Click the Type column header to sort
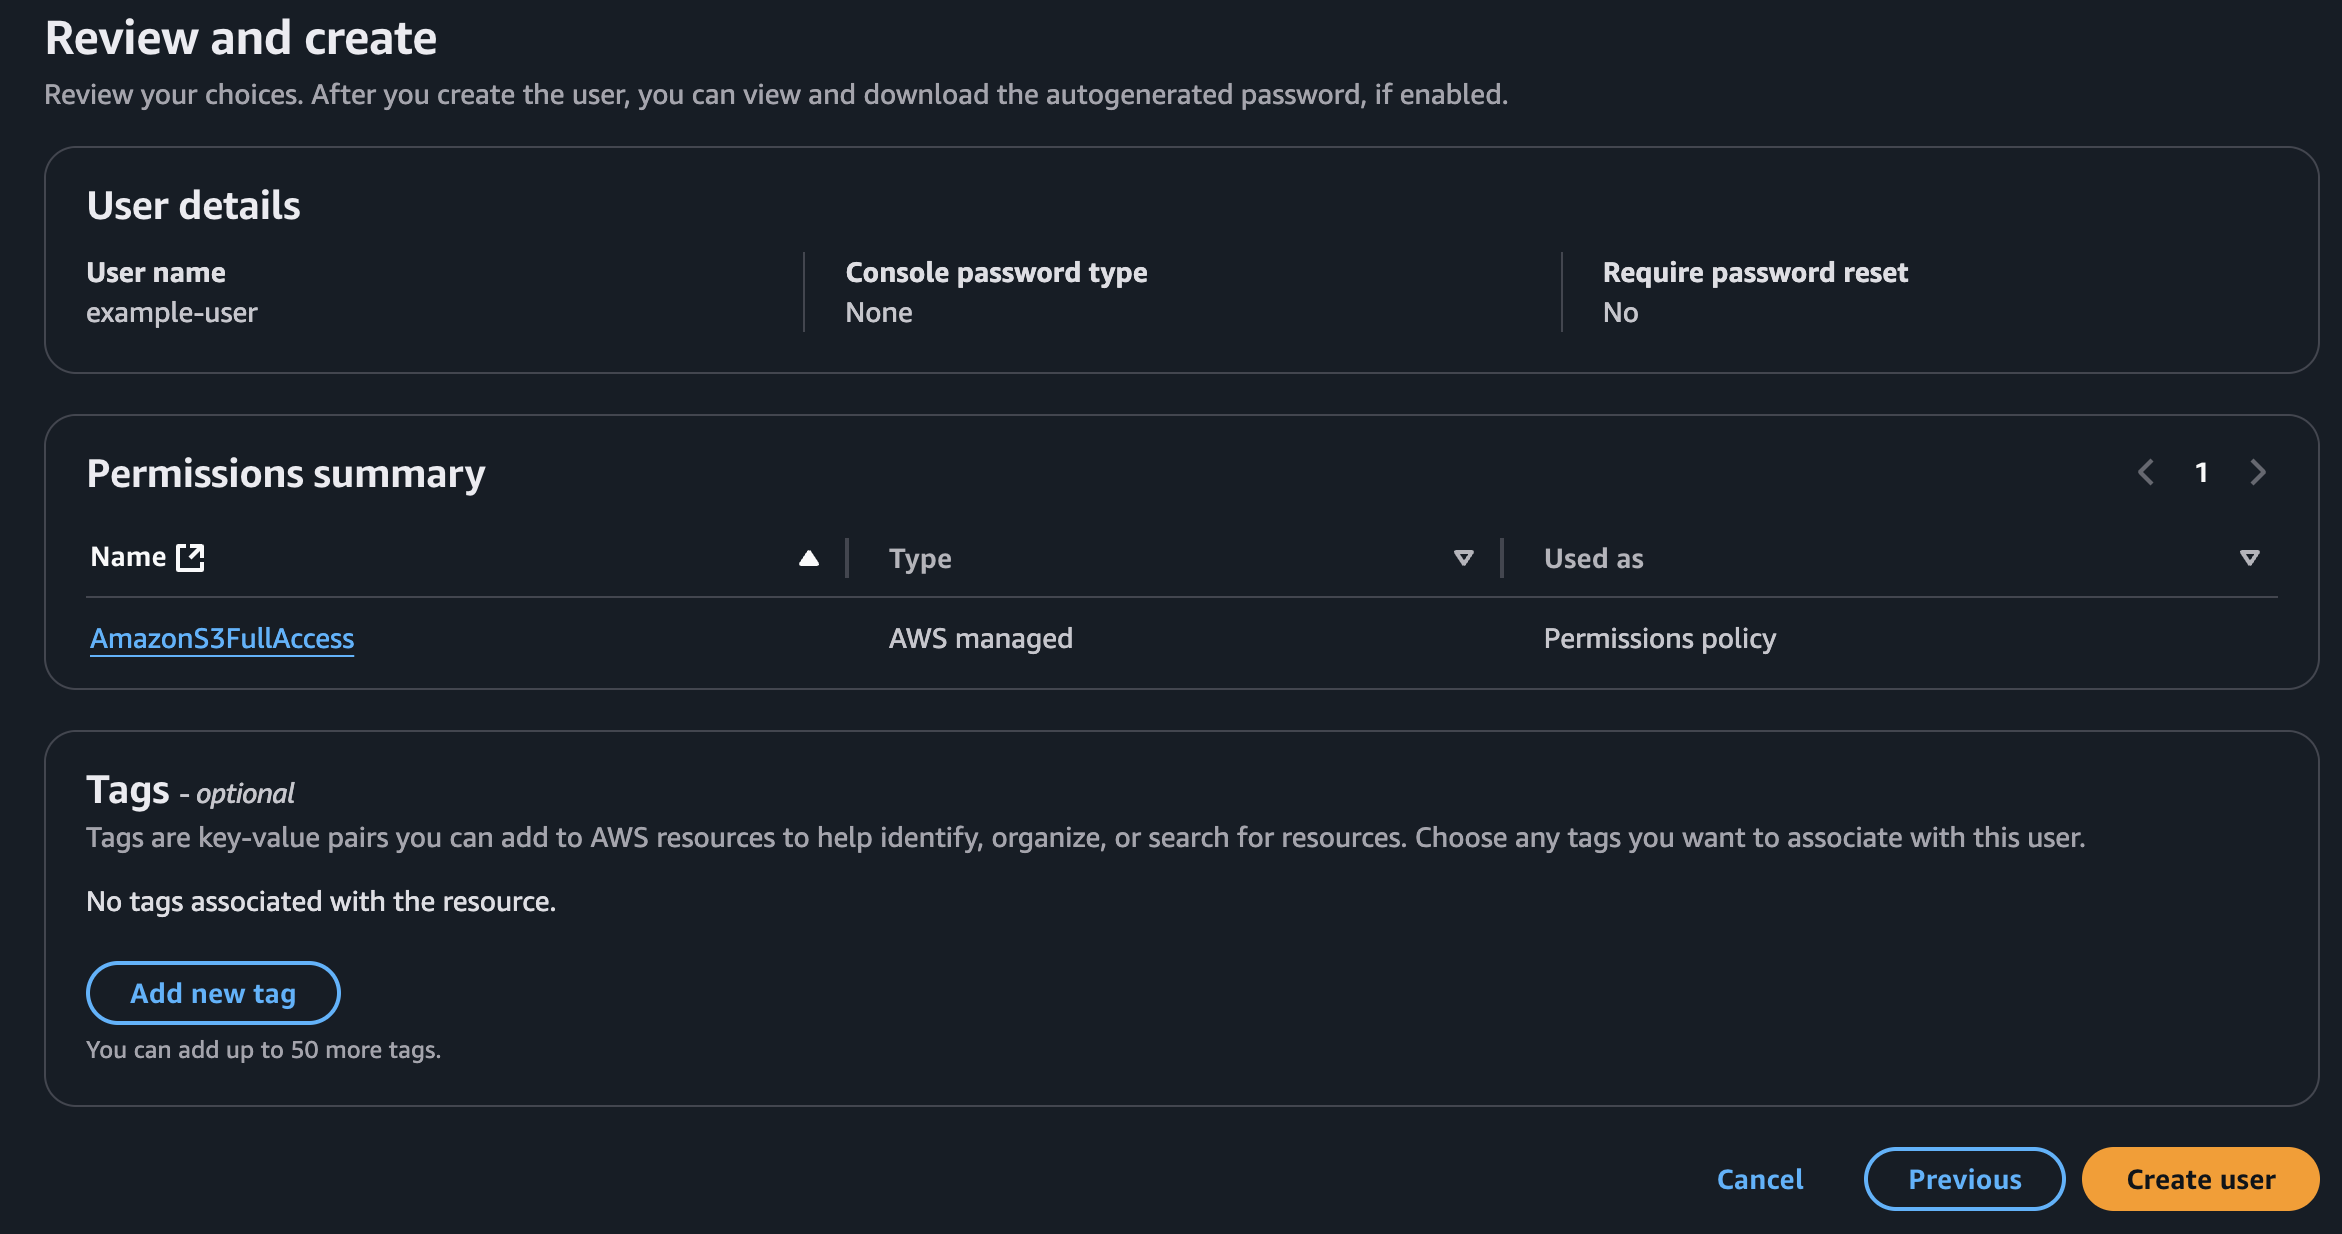 [x=919, y=558]
